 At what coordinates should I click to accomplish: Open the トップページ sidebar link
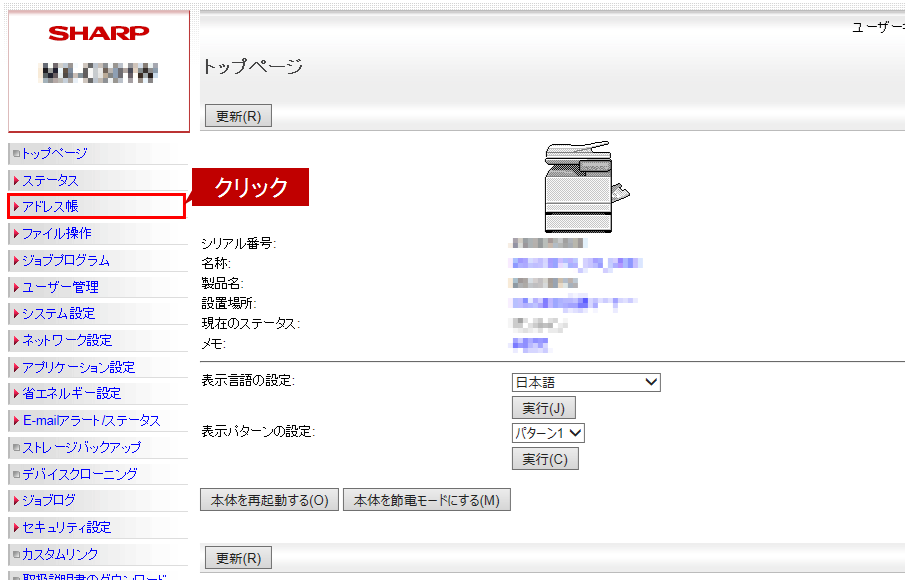point(55,153)
